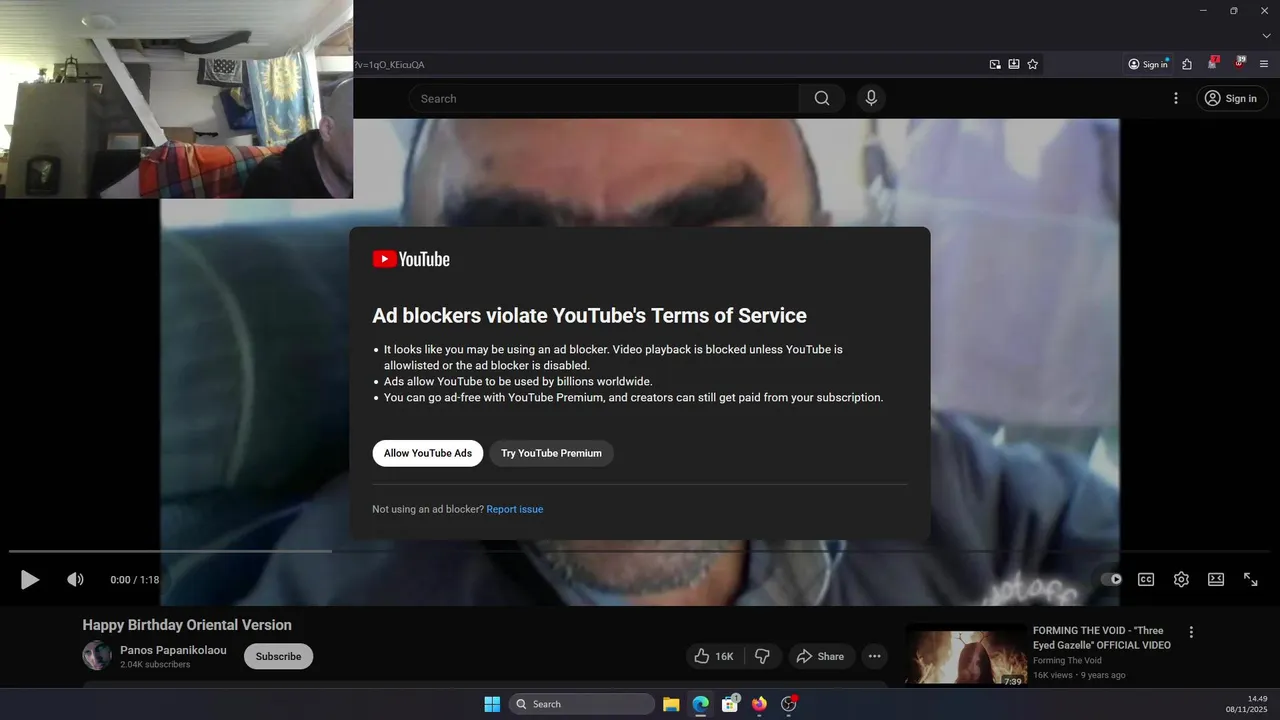
Task: Open the browser extensions puzzle icon
Action: (1187, 64)
